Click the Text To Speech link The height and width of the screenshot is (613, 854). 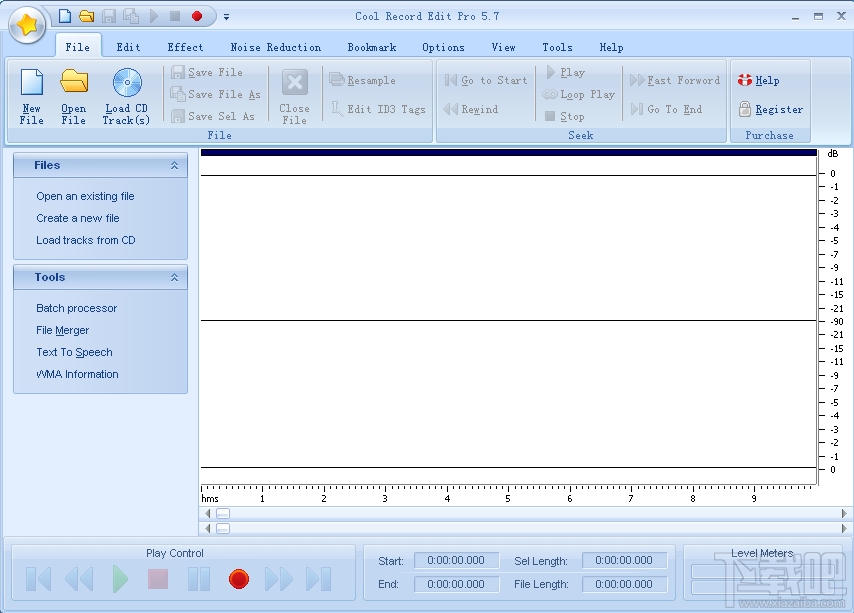coord(74,352)
